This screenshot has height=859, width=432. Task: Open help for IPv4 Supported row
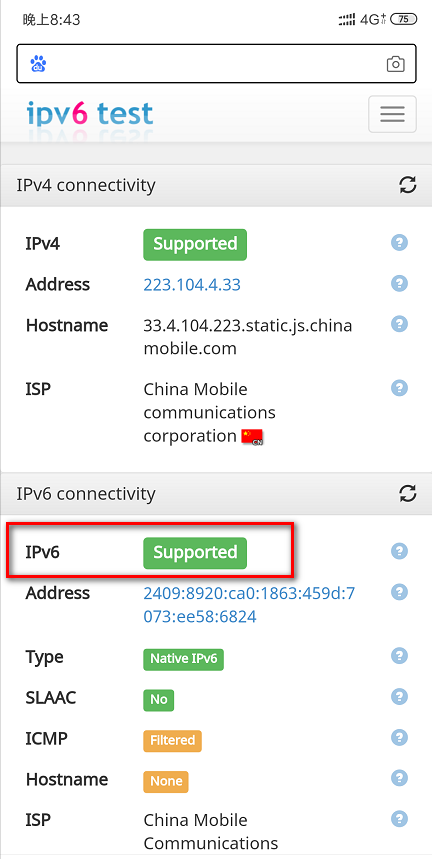pos(400,243)
